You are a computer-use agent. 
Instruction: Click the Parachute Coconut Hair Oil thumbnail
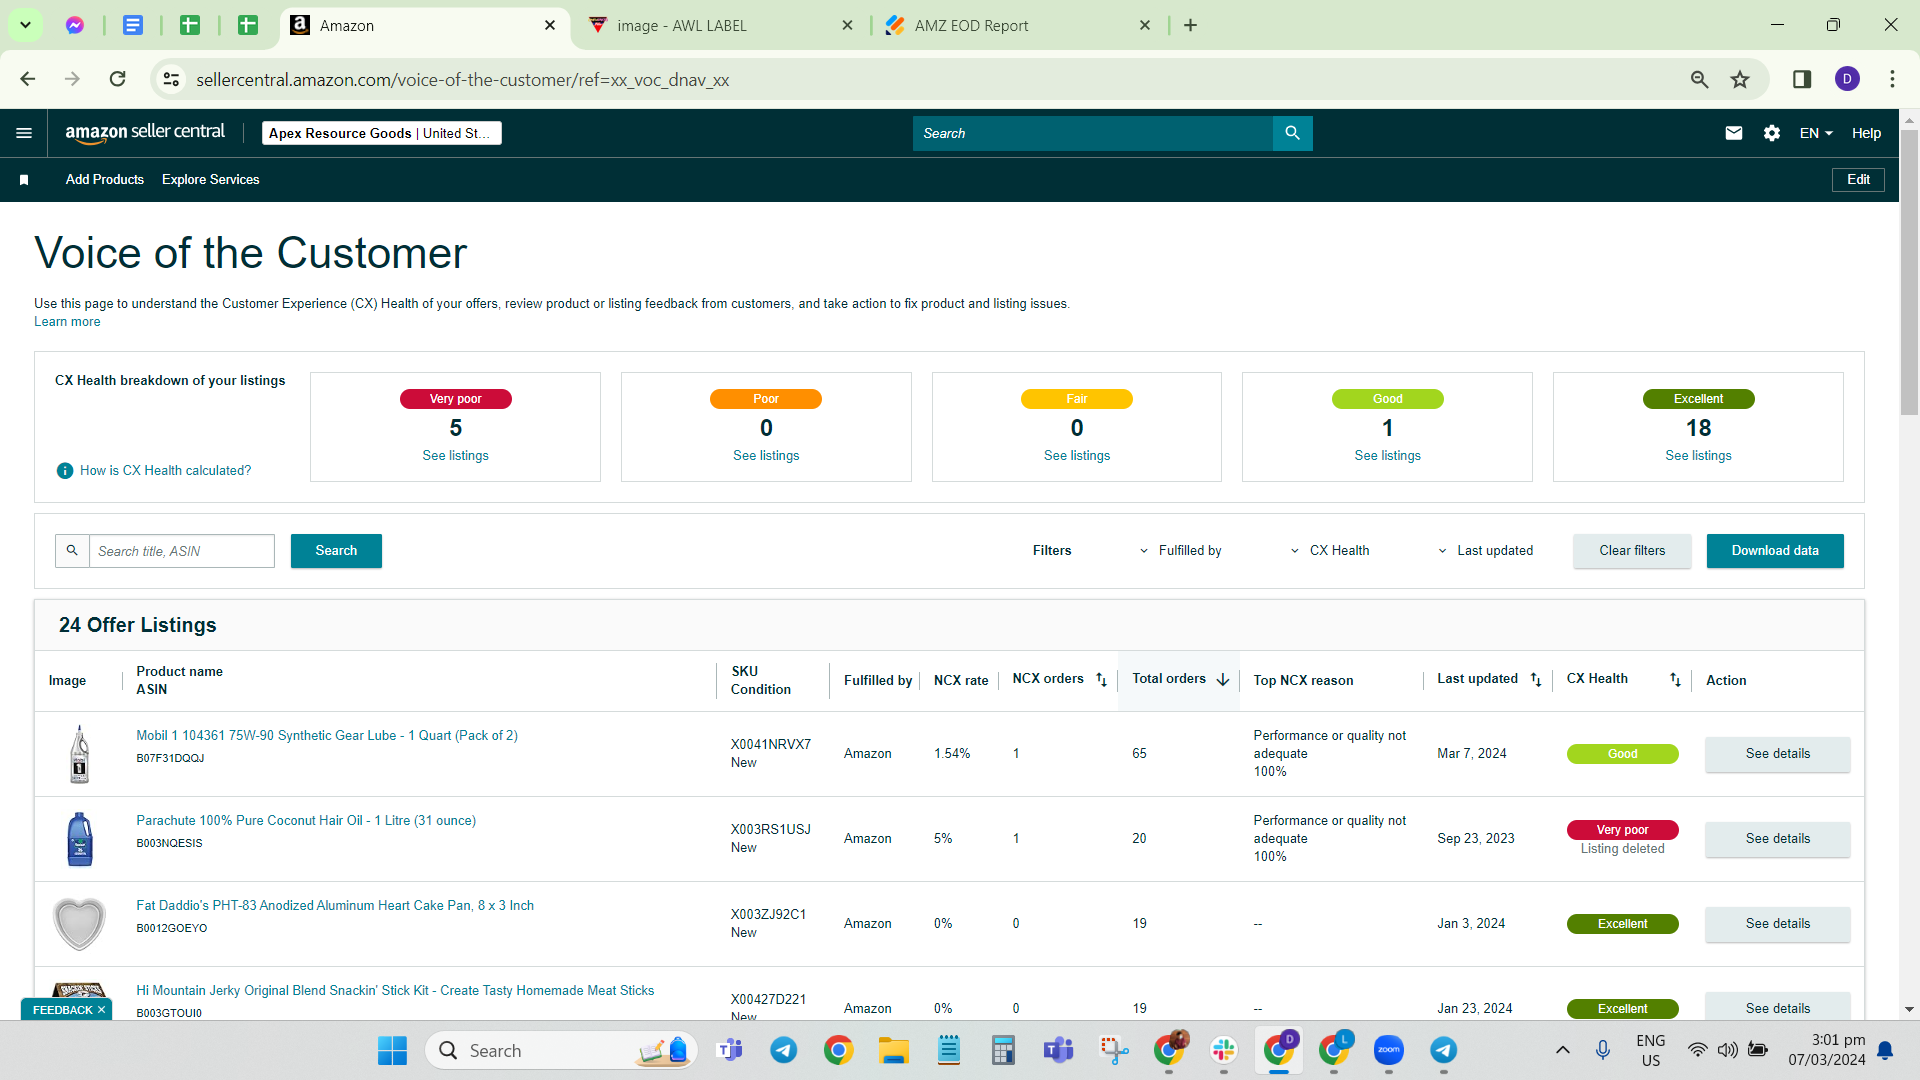tap(79, 839)
